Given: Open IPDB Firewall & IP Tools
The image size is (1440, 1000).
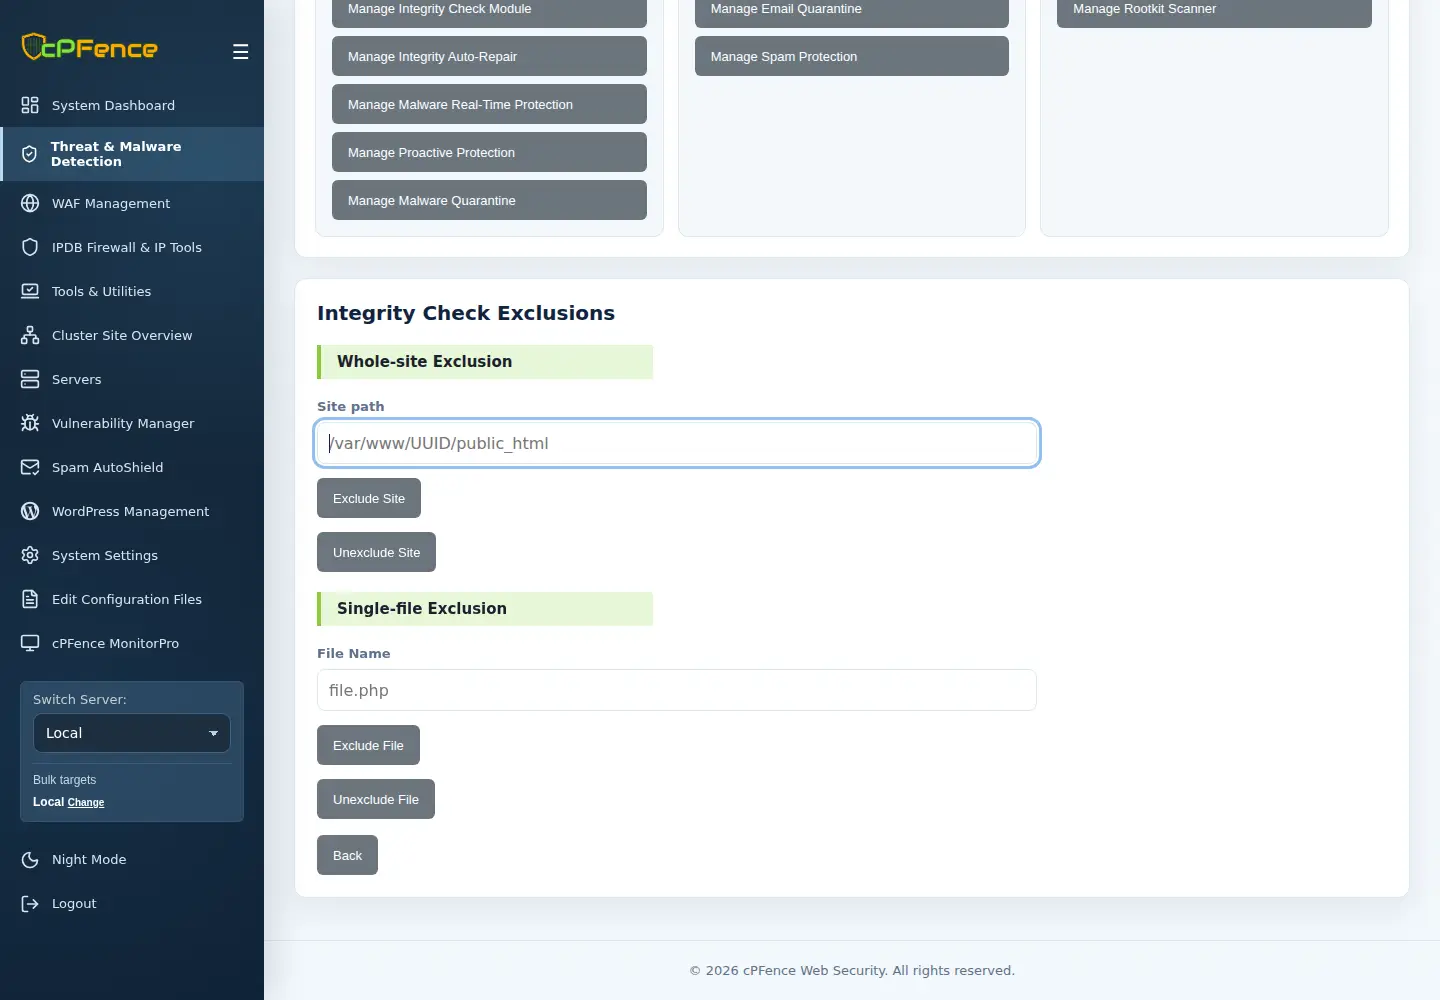Looking at the screenshot, I should point(132,247).
